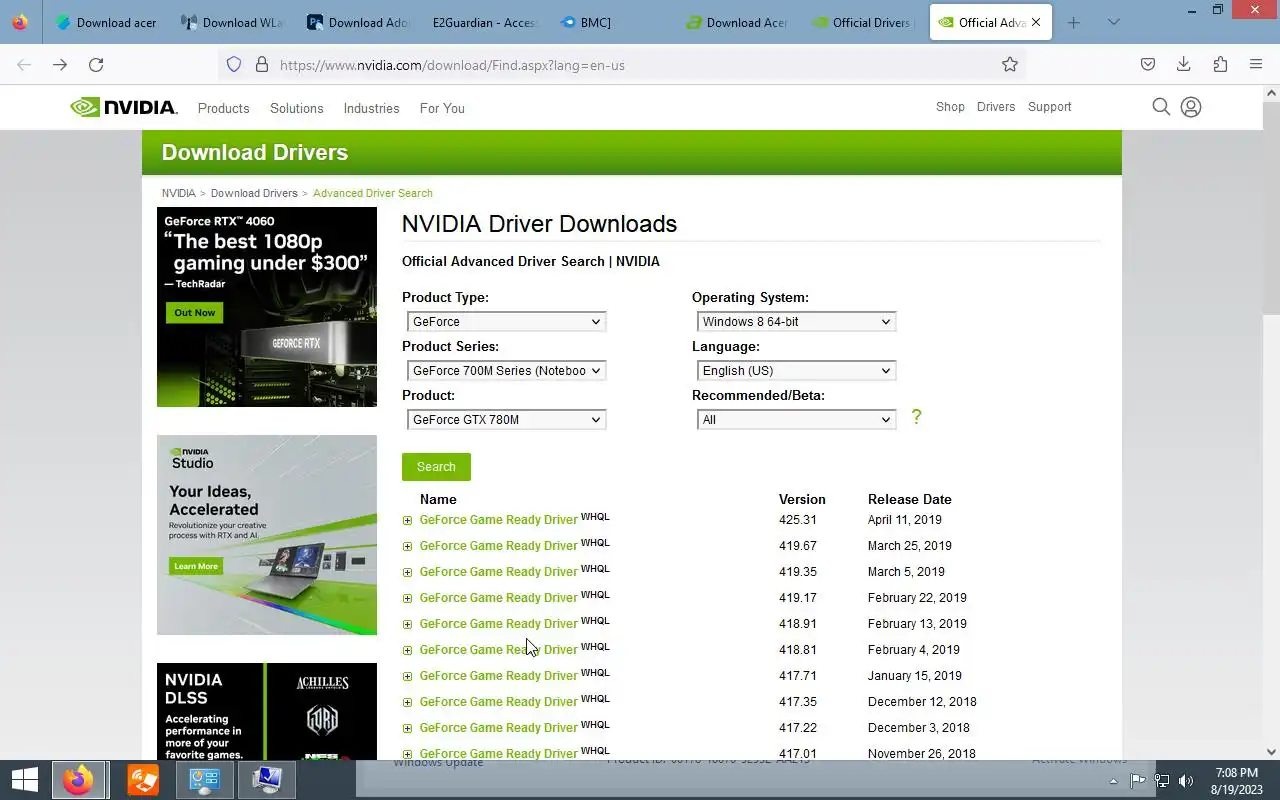Image resolution: width=1280 pixels, height=800 pixels.
Task: Click the Out Now button in RTX 4060 ad
Action: (x=195, y=312)
